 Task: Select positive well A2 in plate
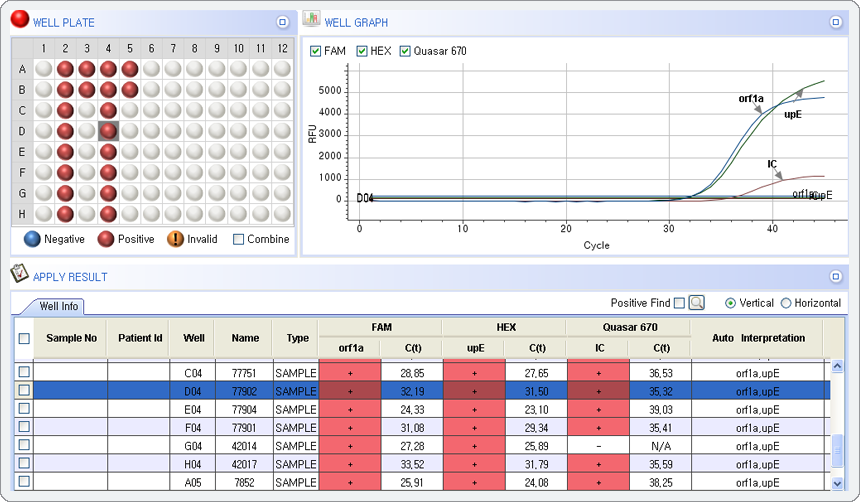[66, 69]
